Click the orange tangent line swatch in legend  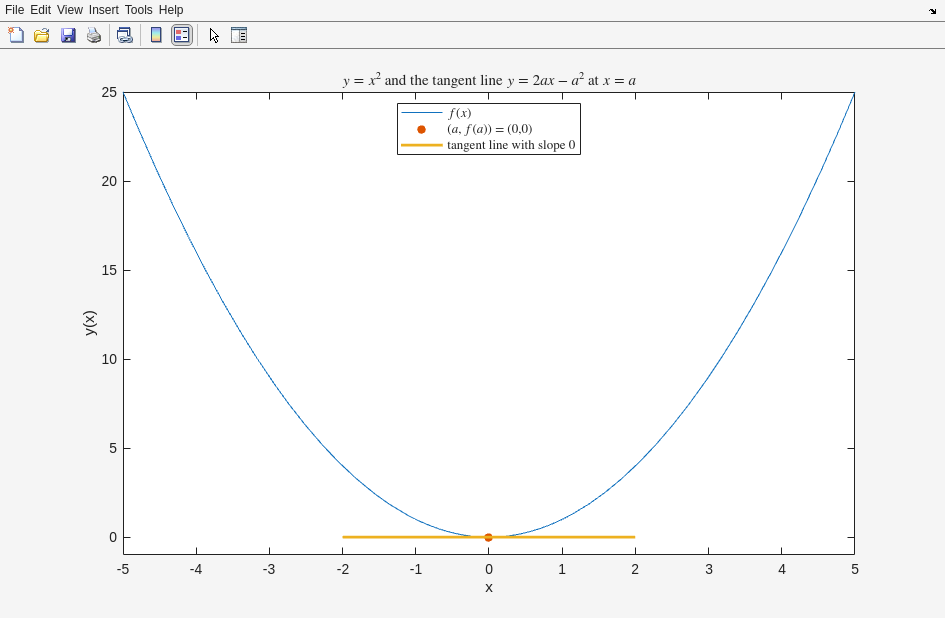421,145
